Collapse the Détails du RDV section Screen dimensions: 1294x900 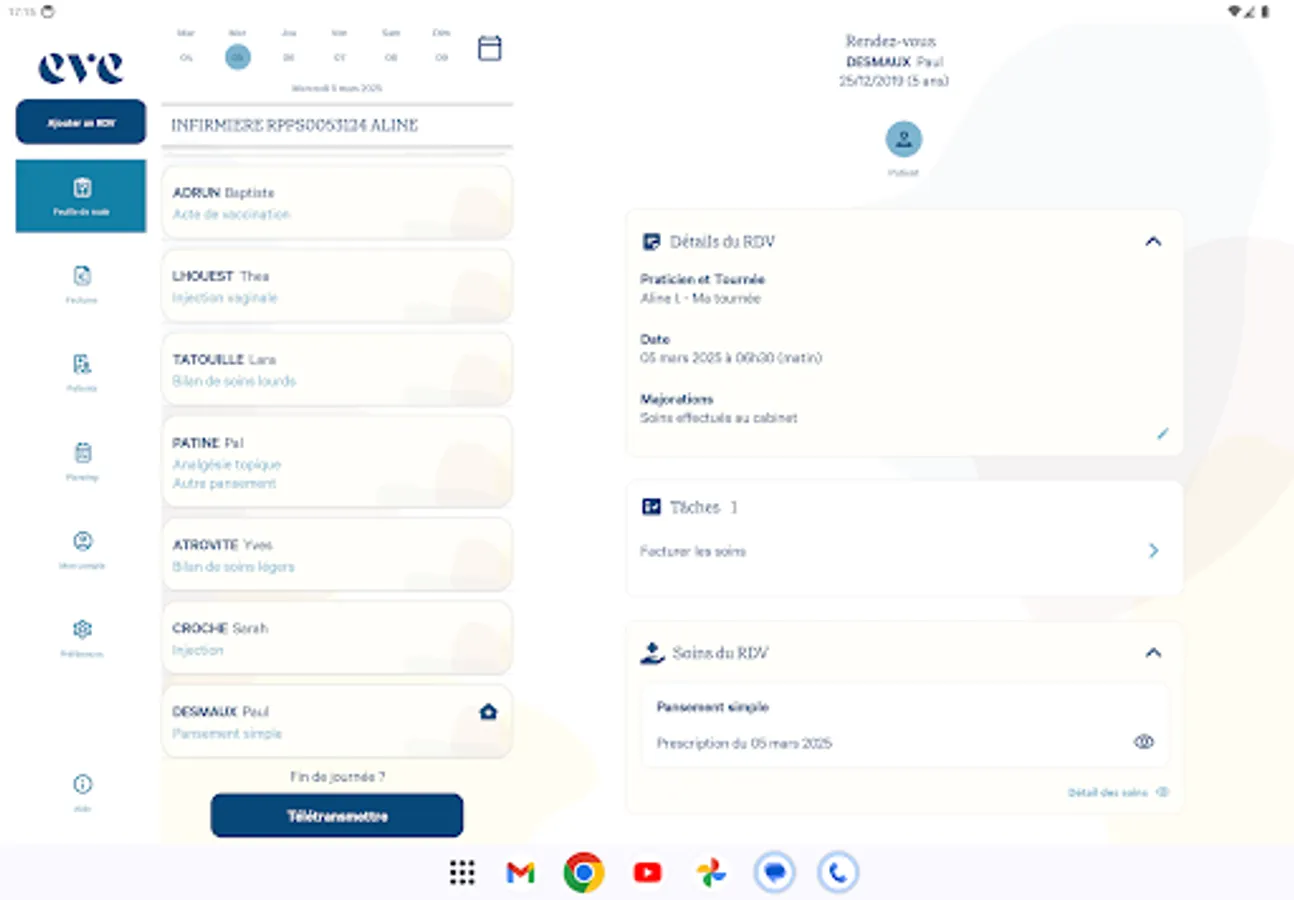coord(1153,241)
